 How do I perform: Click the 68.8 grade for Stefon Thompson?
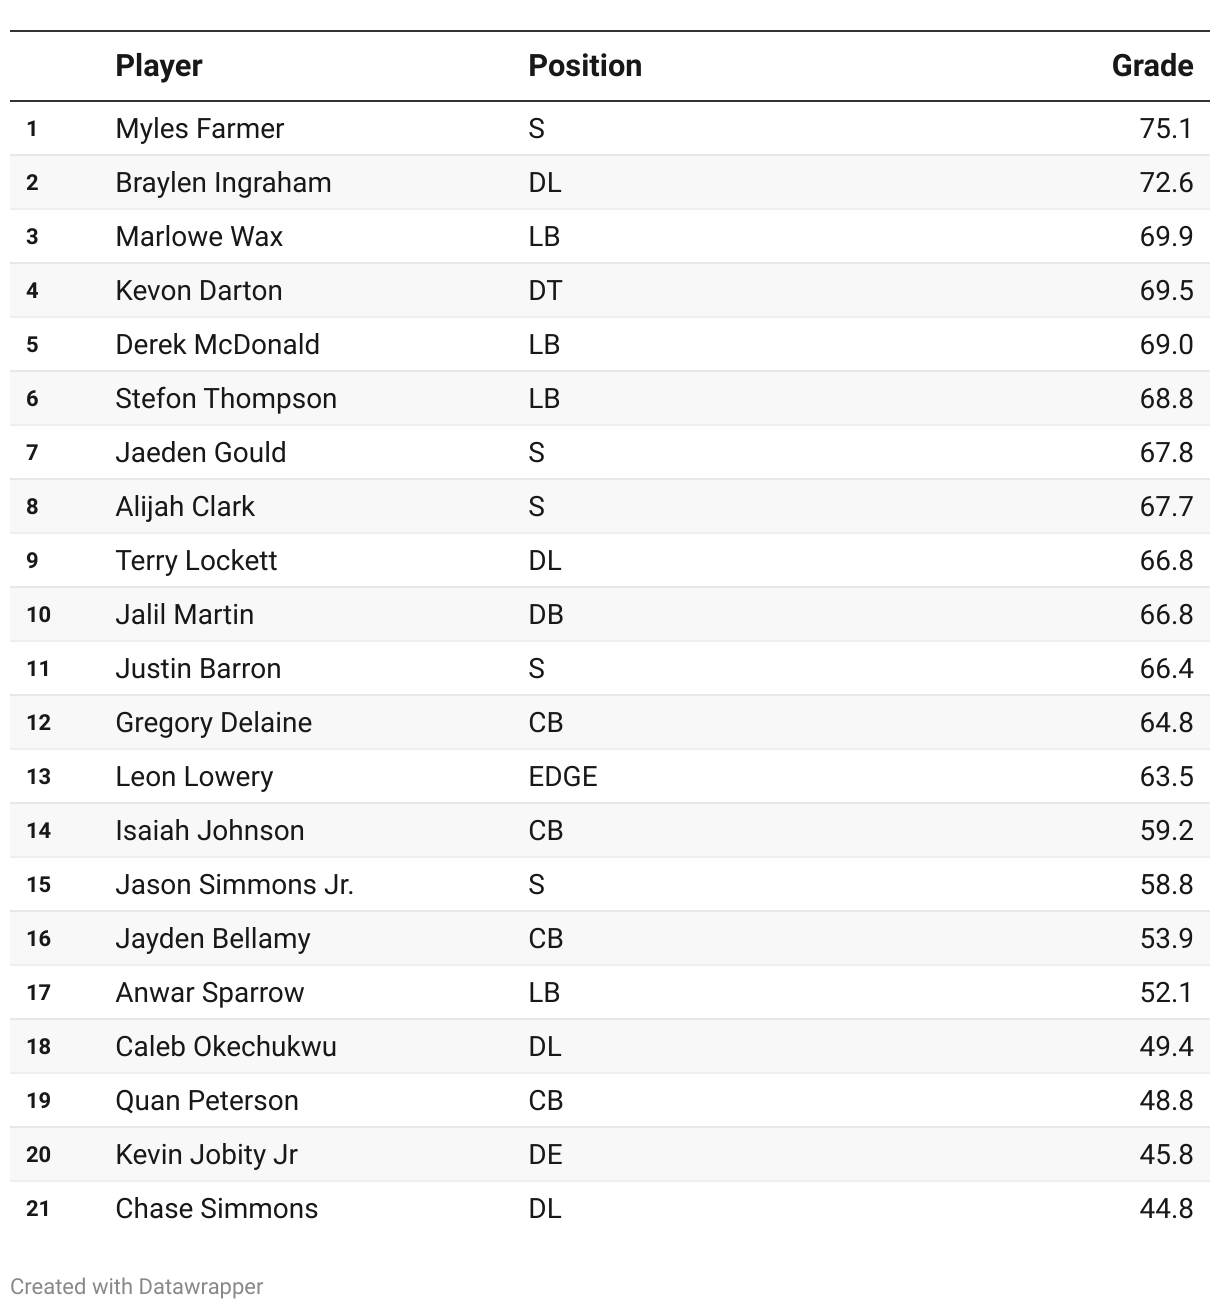(1166, 398)
